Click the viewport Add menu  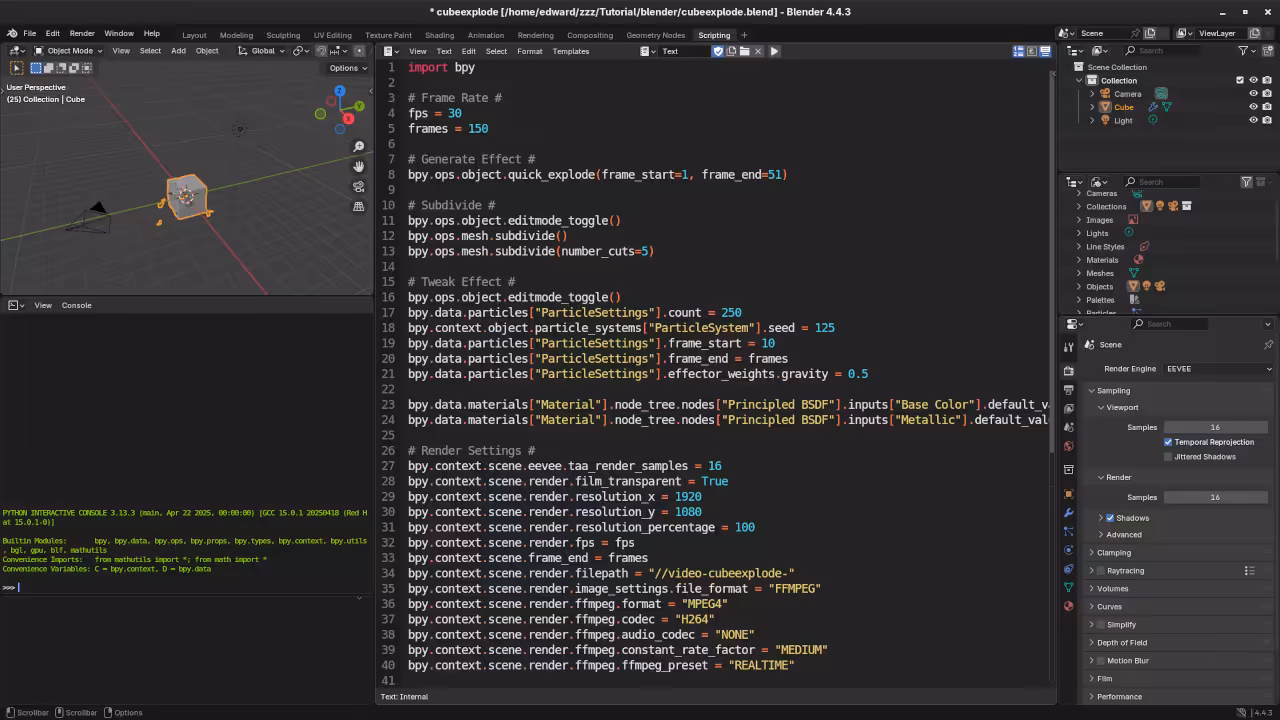pos(178,51)
